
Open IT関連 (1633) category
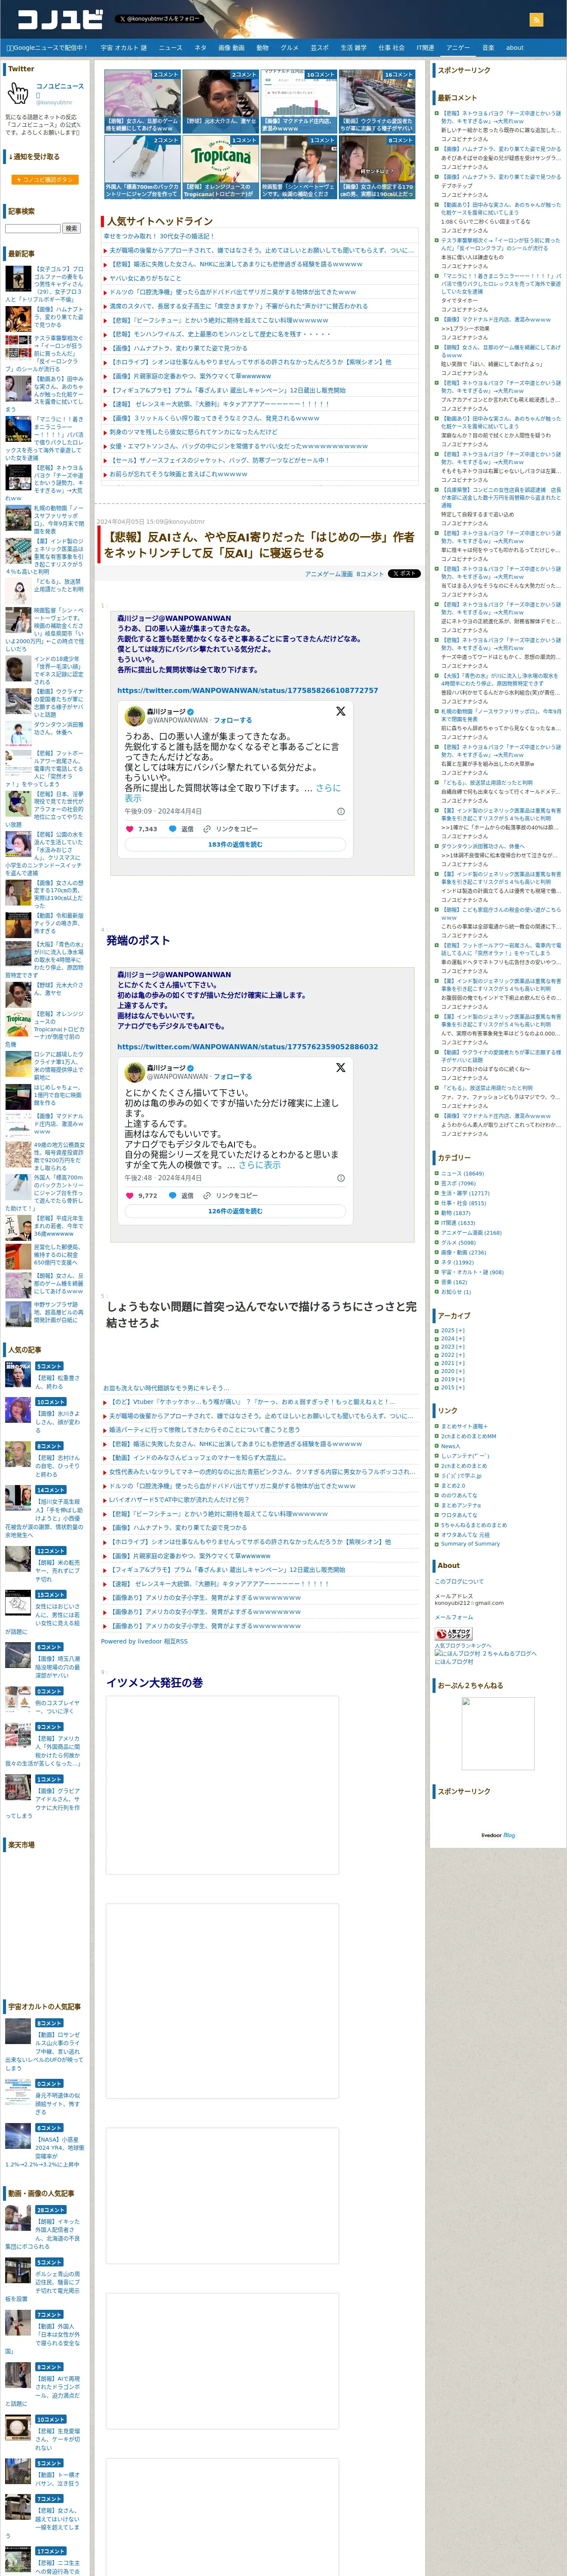pos(458,1223)
